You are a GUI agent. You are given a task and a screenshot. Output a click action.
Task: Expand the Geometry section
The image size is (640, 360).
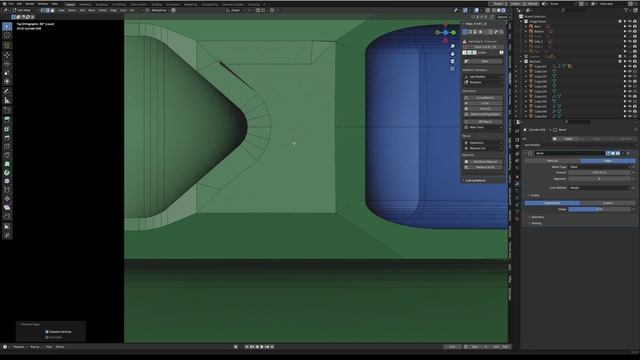coord(536,217)
